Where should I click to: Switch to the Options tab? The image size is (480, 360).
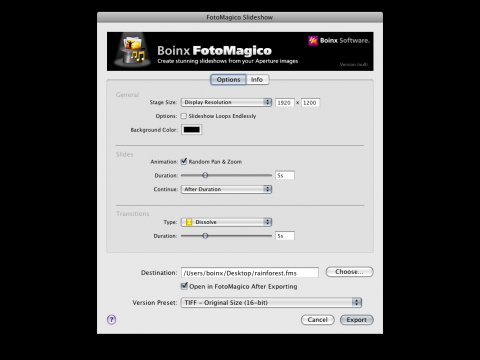[x=228, y=80]
